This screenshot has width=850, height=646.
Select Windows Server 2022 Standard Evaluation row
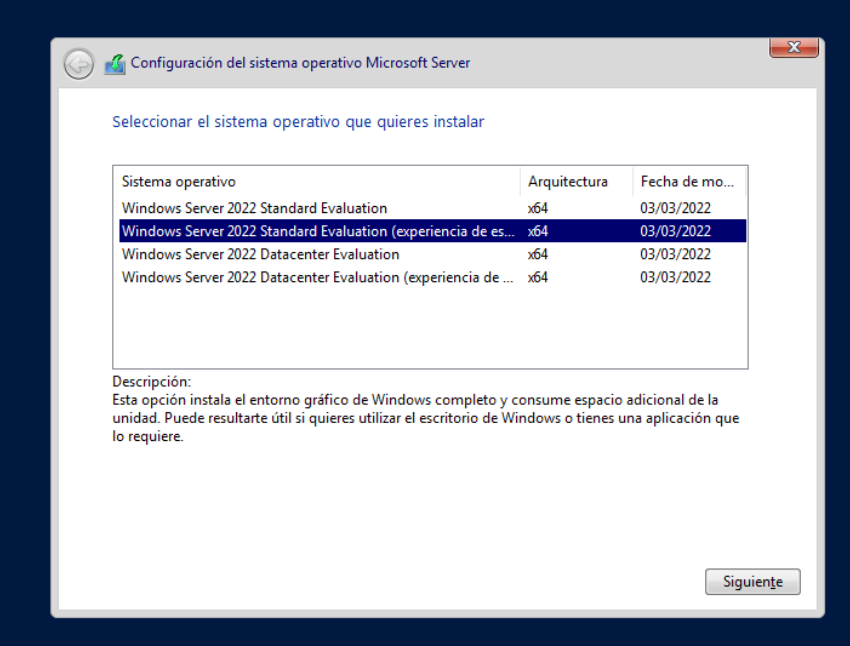pos(433,208)
